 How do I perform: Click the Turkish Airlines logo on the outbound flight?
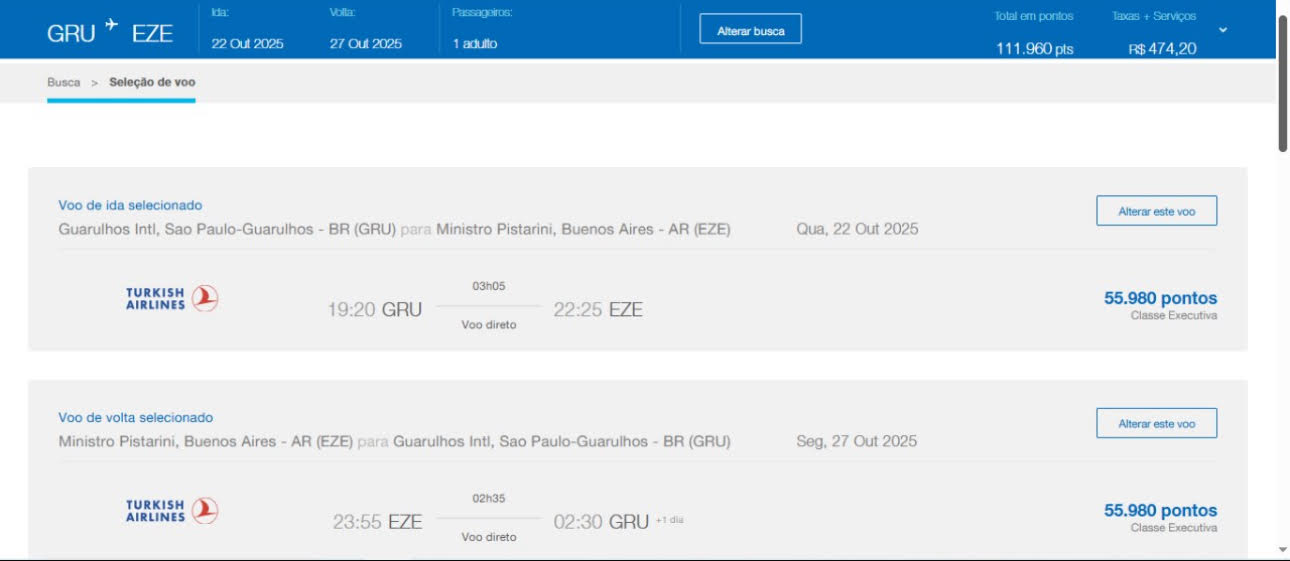[172, 298]
